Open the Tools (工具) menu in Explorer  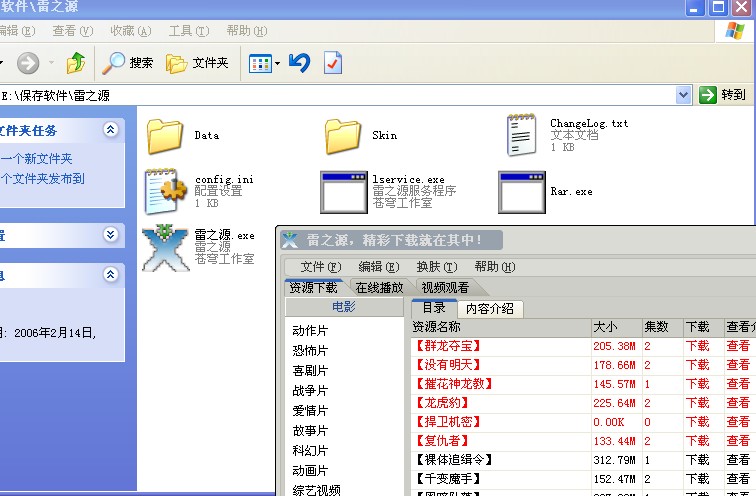click(189, 31)
